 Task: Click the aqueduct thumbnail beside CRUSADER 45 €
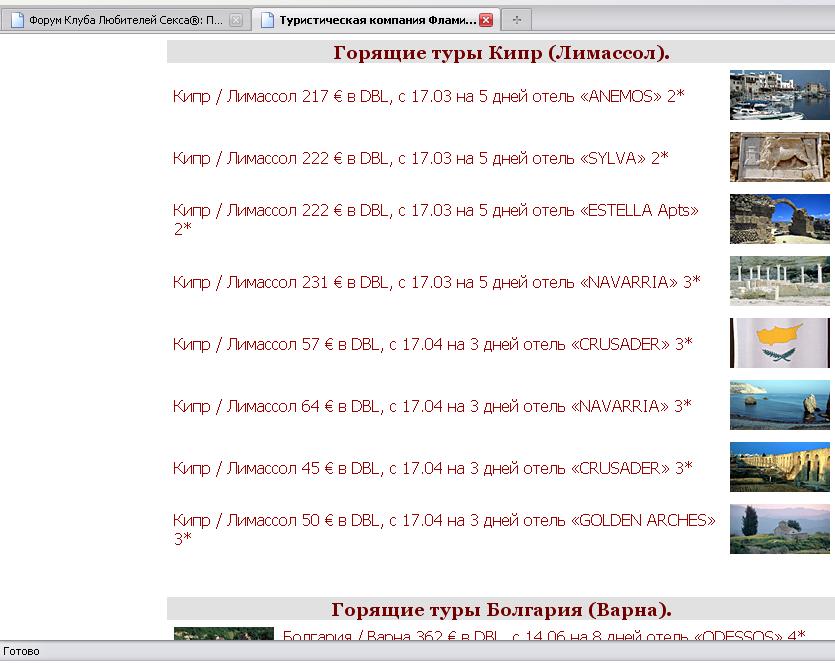pyautogui.click(x=779, y=467)
